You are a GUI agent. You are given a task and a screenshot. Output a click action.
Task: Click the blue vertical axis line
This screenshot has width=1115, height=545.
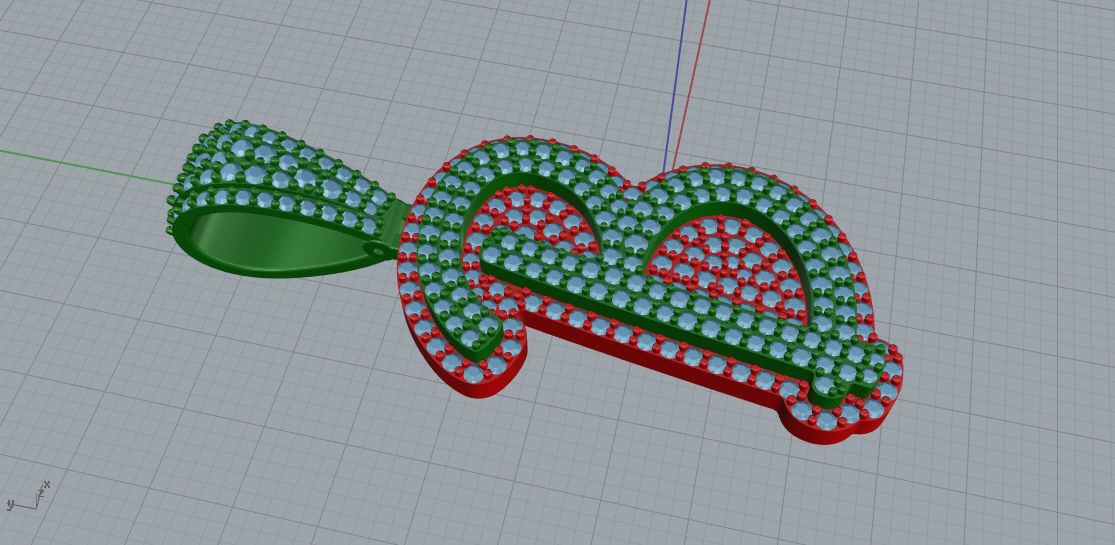[676, 85]
